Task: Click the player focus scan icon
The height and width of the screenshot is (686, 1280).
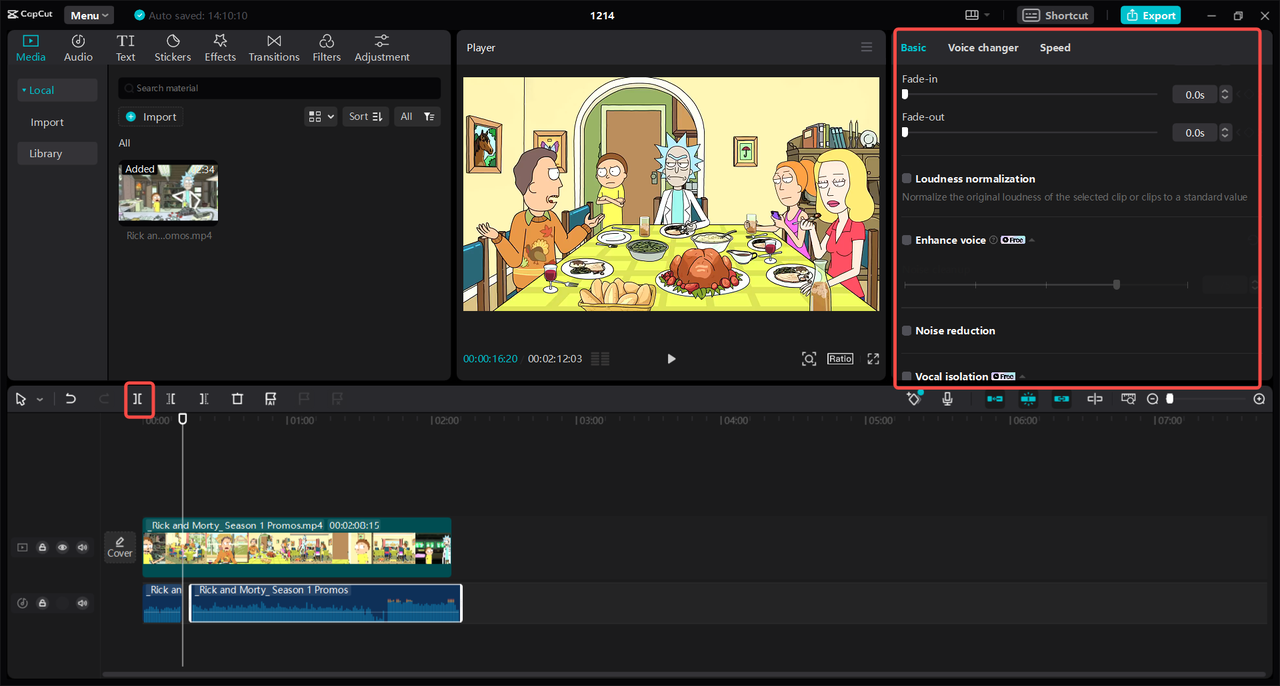Action: point(809,359)
